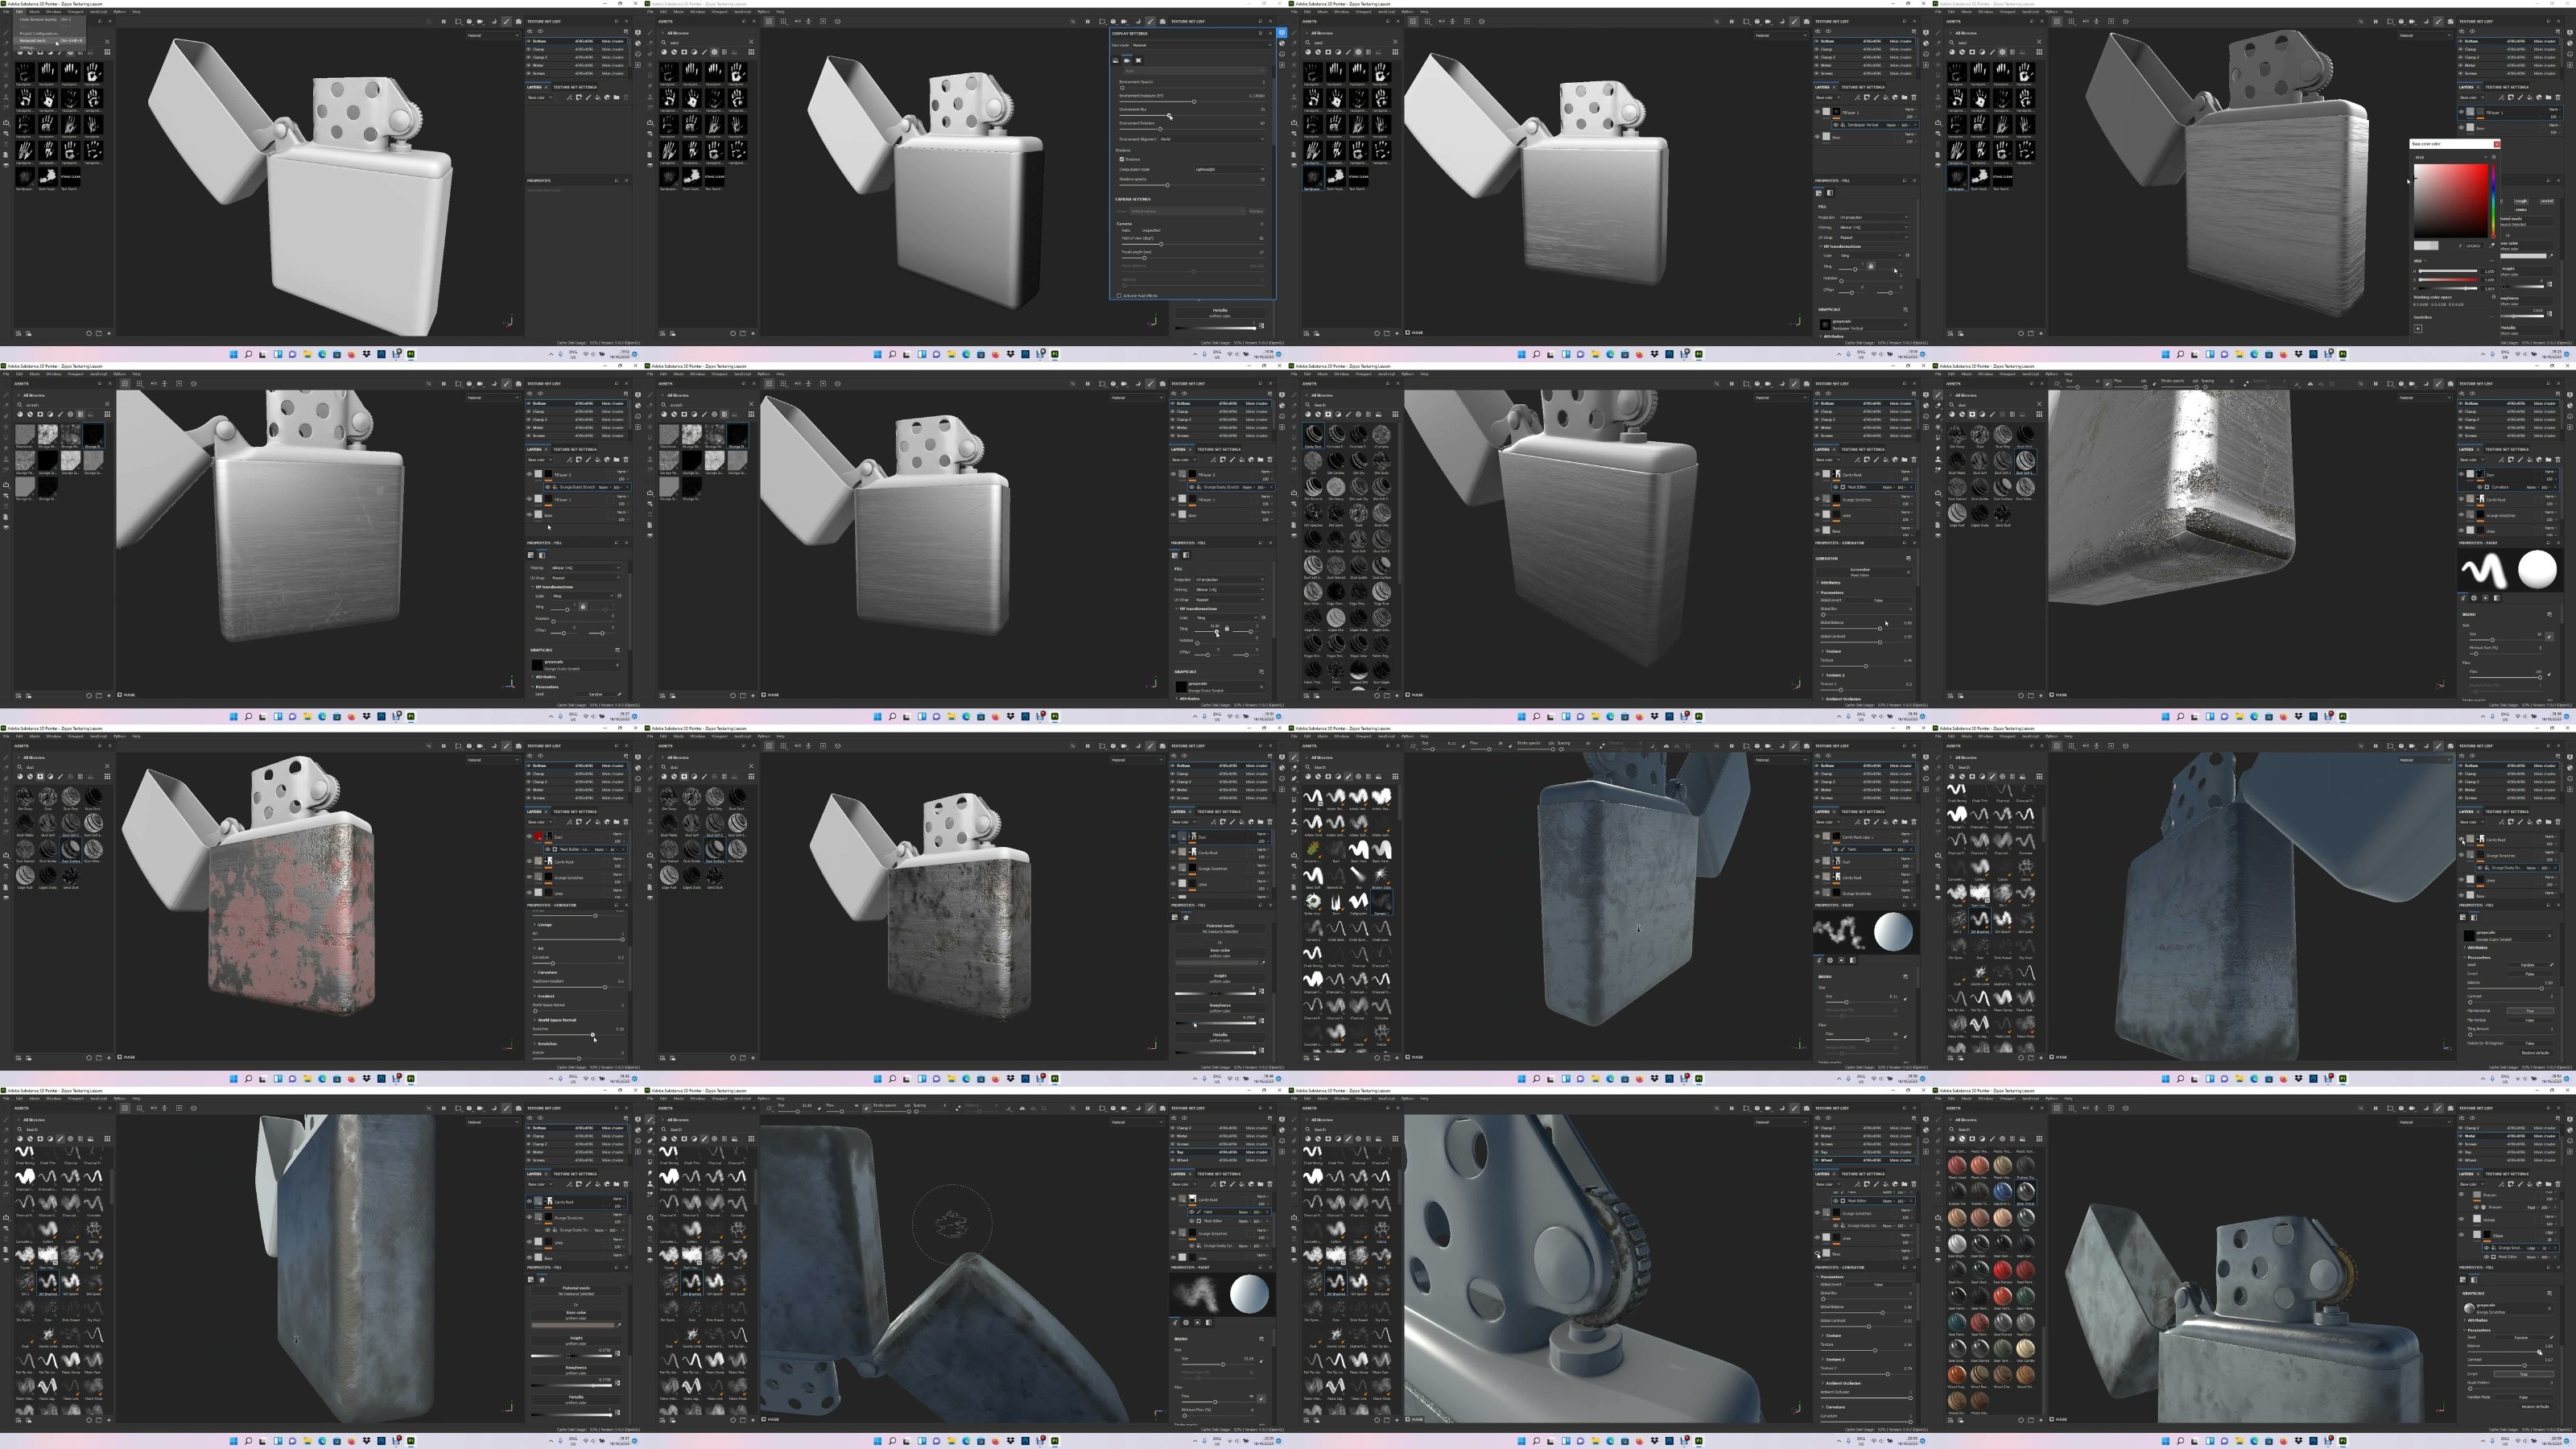Open the HSV color model dropdown
The image size is (2576, 1449).
point(2420,261)
